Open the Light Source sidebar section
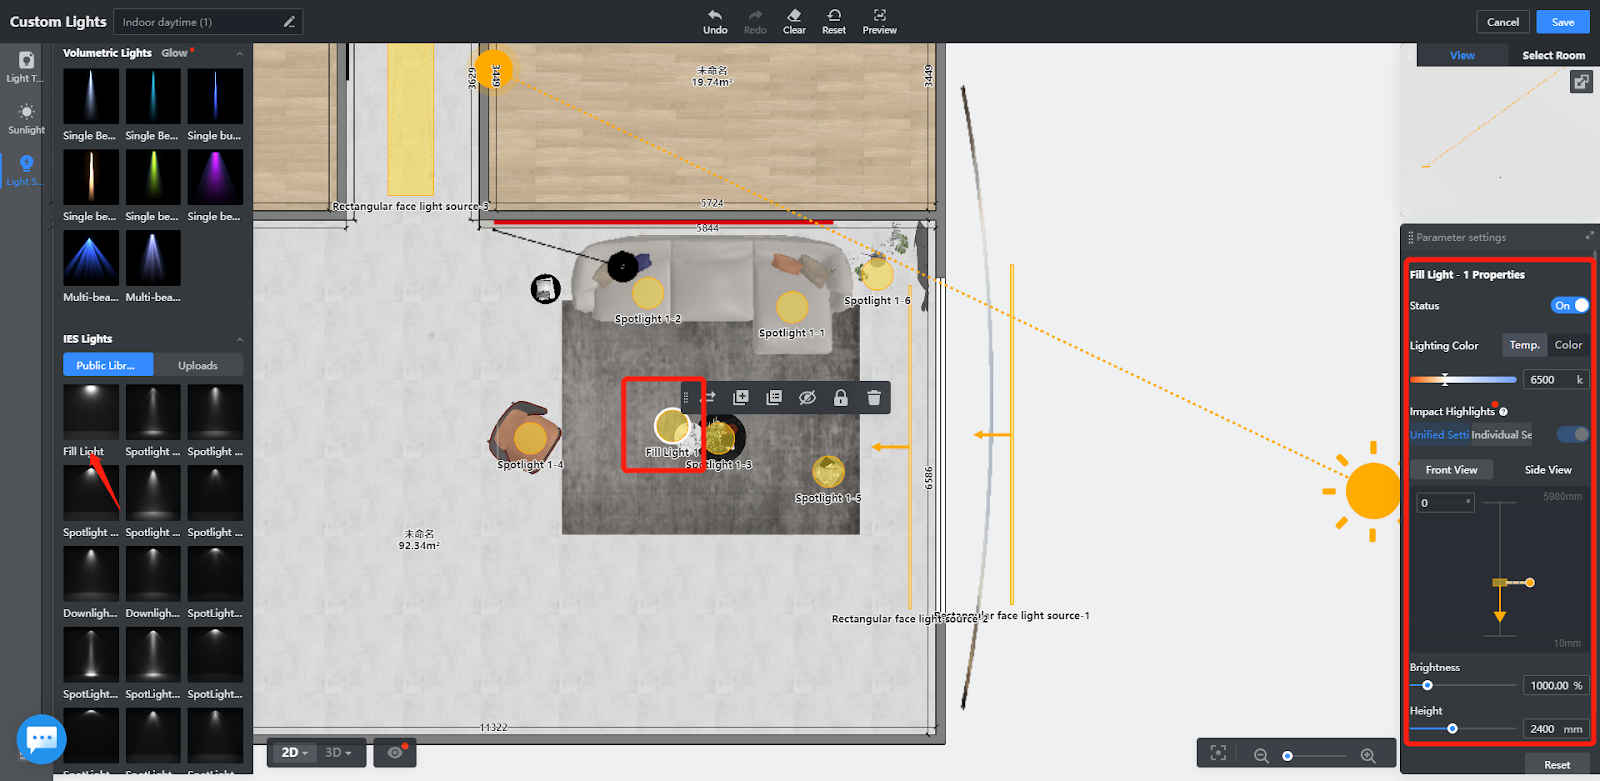1600x781 pixels. [26, 171]
